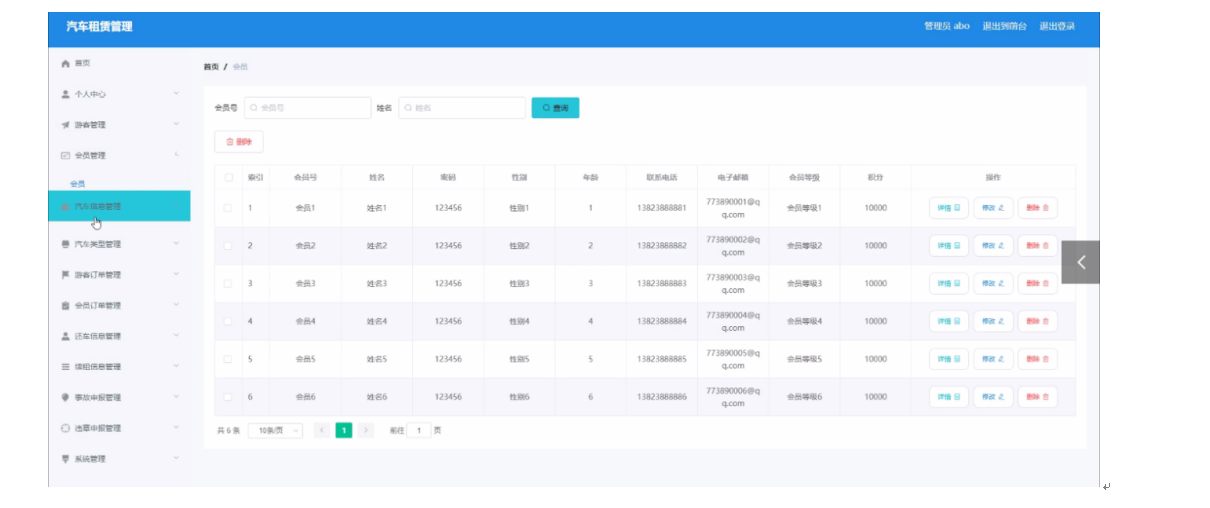The width and height of the screenshot is (1210, 508).
Task: Tick the select-all checkbox in table header
Action: point(228,177)
